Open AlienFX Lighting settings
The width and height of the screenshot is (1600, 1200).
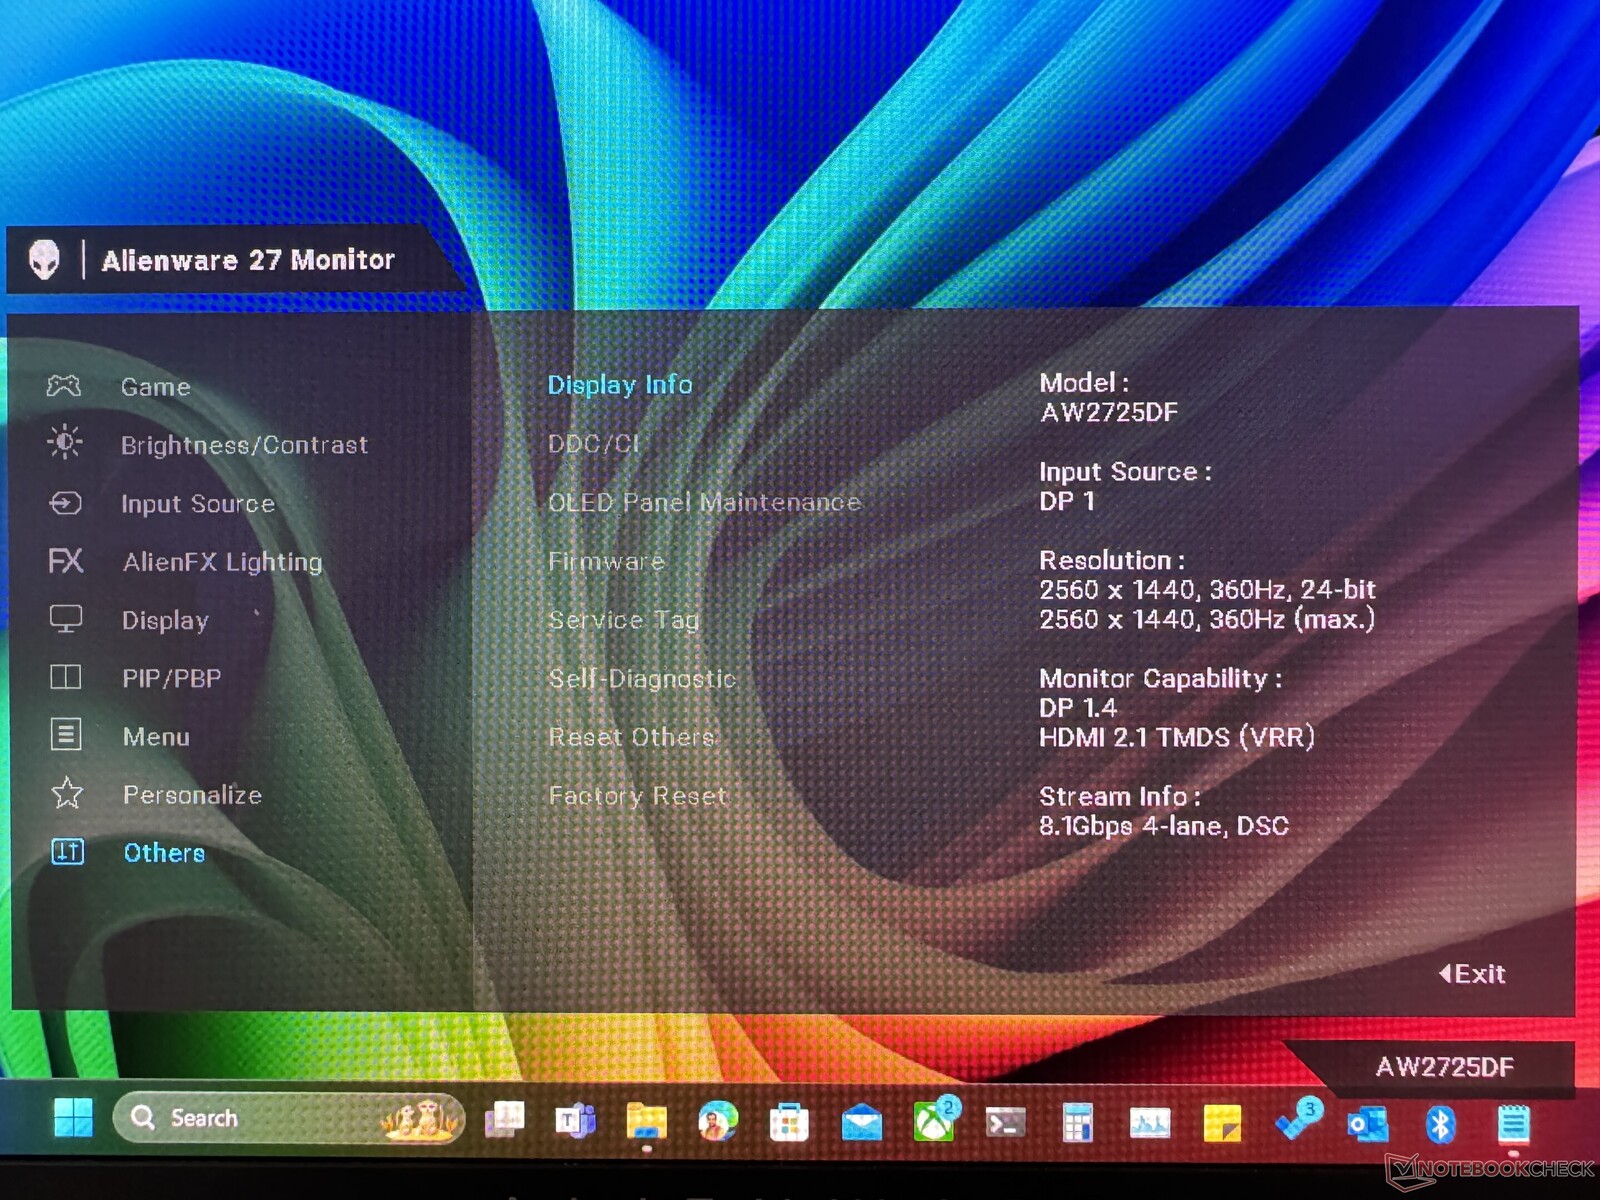click(x=223, y=562)
